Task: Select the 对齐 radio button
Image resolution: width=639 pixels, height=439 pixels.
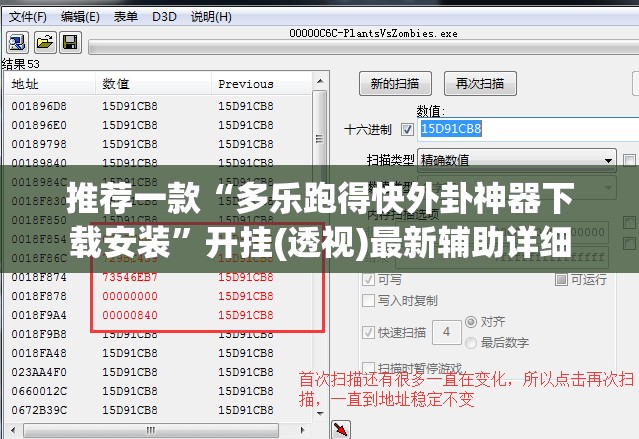Action: click(x=471, y=322)
